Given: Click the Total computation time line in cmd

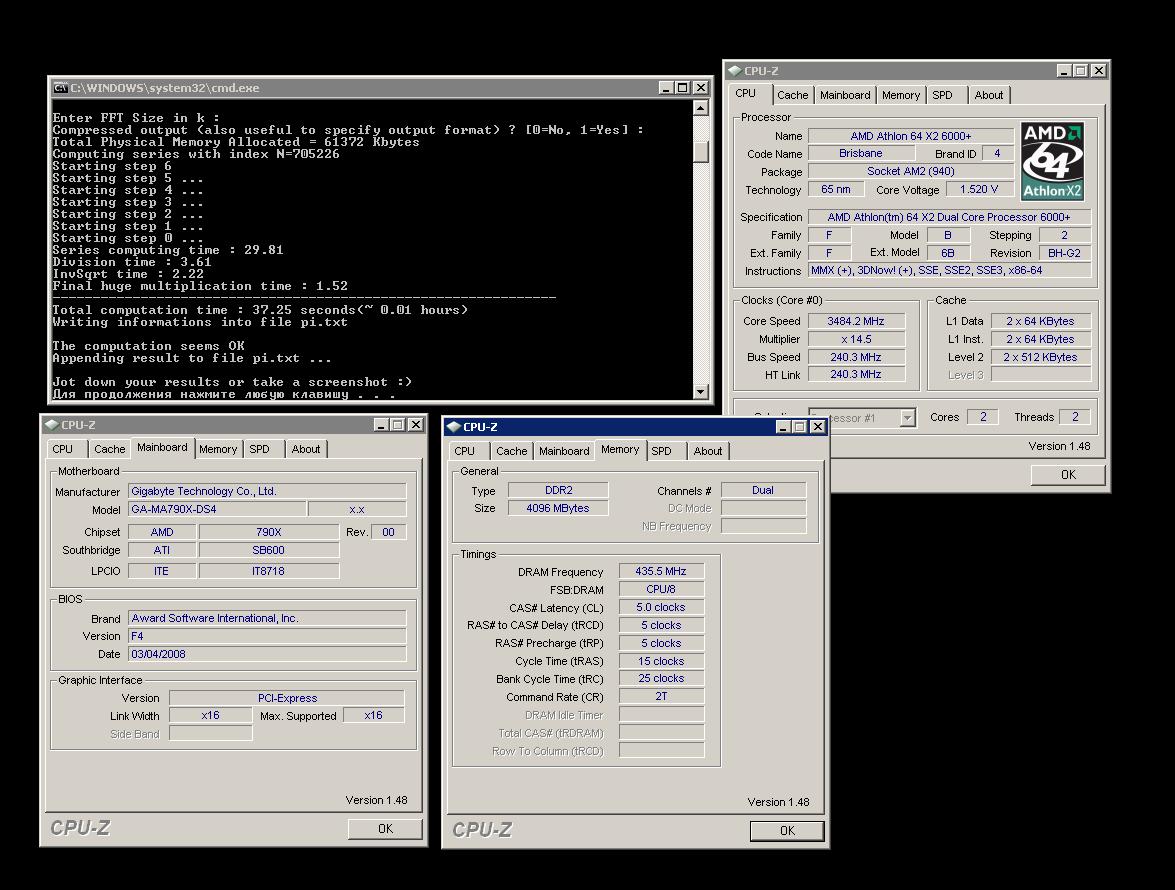Looking at the screenshot, I should pos(260,310).
